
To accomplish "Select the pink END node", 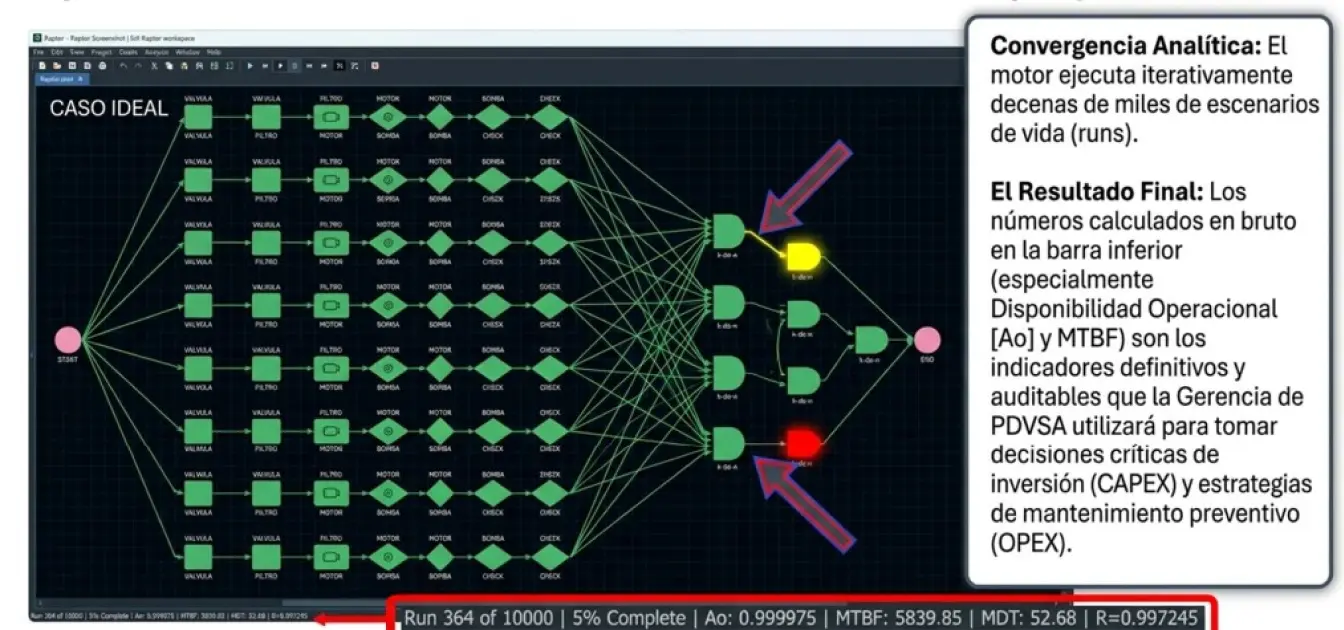I will pos(927,340).
